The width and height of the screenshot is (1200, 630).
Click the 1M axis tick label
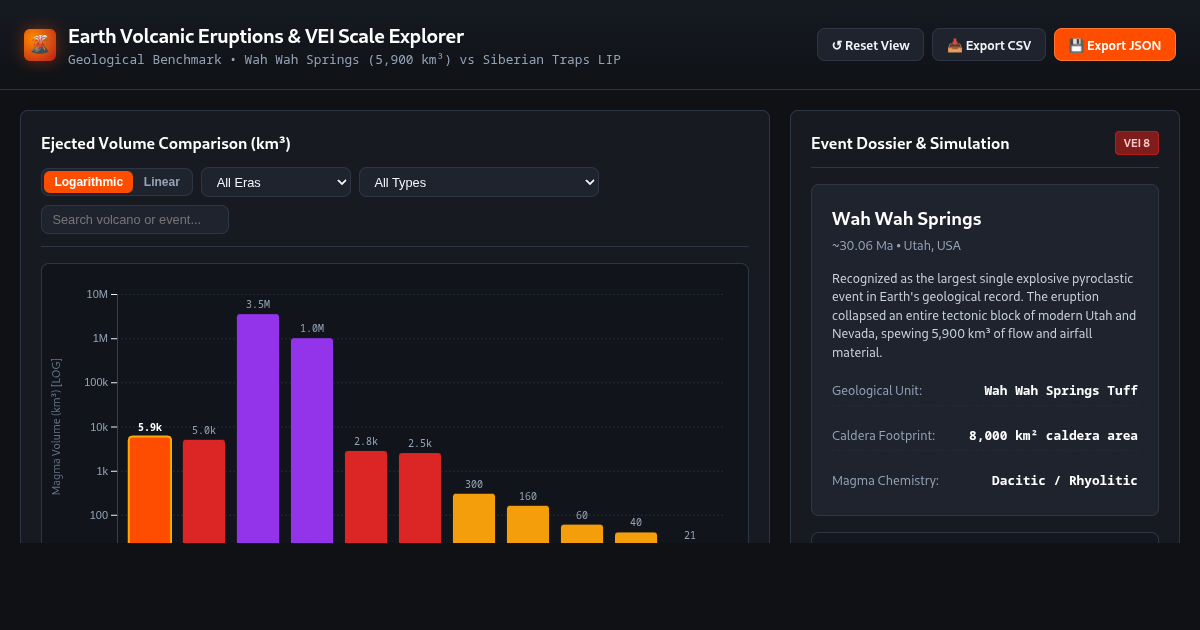click(x=100, y=338)
